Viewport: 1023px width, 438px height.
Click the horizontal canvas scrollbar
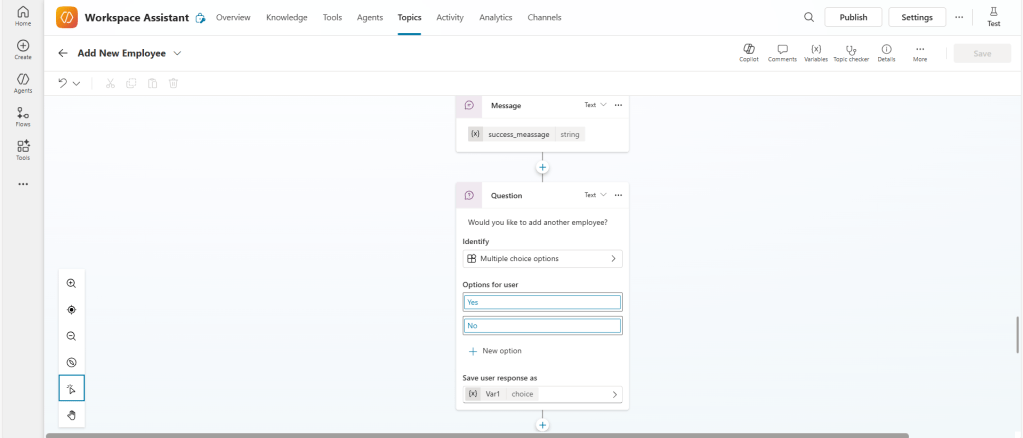477,435
